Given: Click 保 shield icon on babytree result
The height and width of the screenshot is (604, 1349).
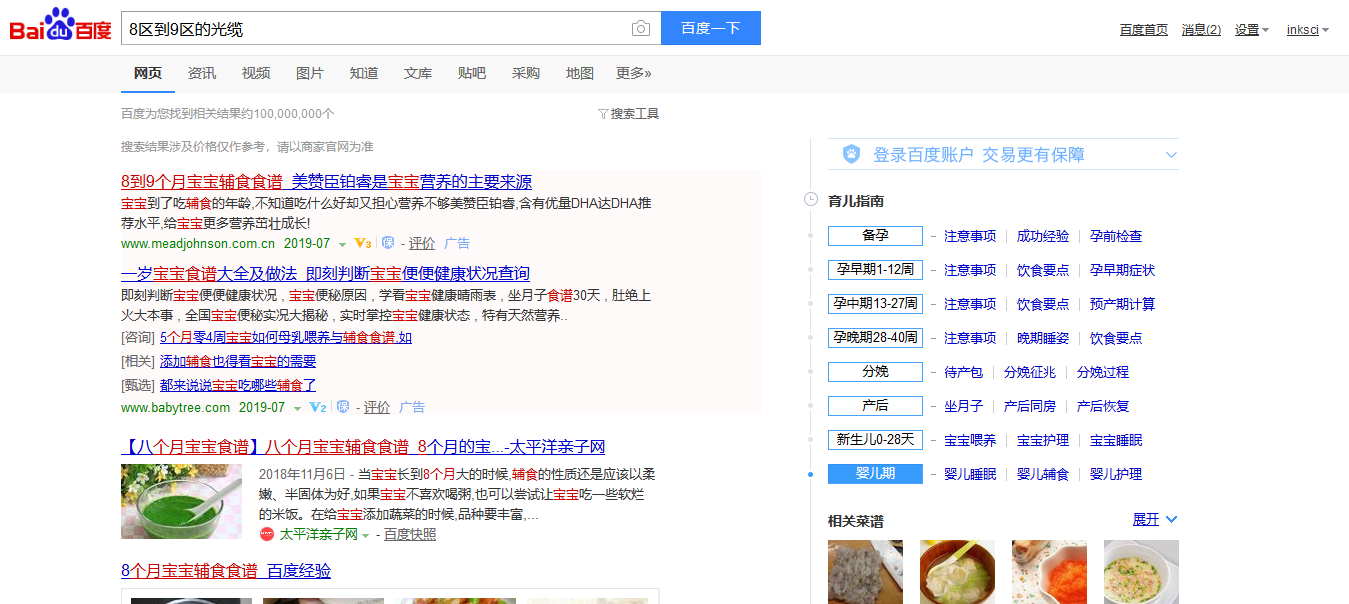Looking at the screenshot, I should tap(343, 407).
